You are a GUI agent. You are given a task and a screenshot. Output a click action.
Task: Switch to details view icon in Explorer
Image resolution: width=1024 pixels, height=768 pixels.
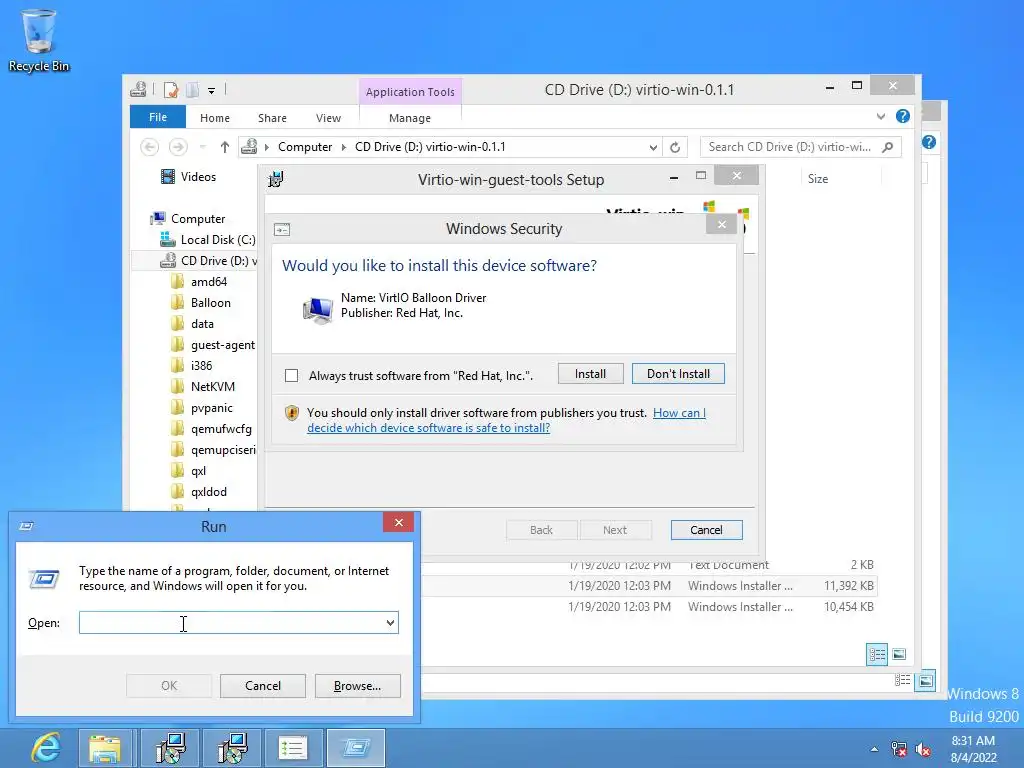coord(877,654)
